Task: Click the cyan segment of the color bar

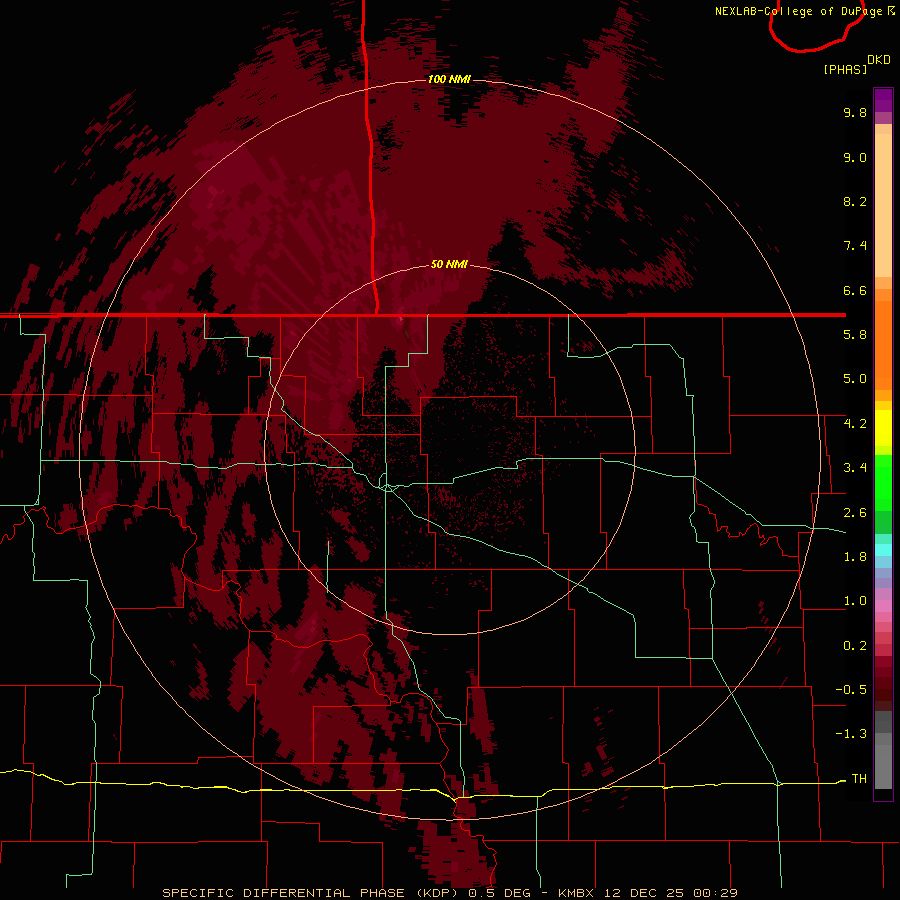Action: (x=883, y=550)
